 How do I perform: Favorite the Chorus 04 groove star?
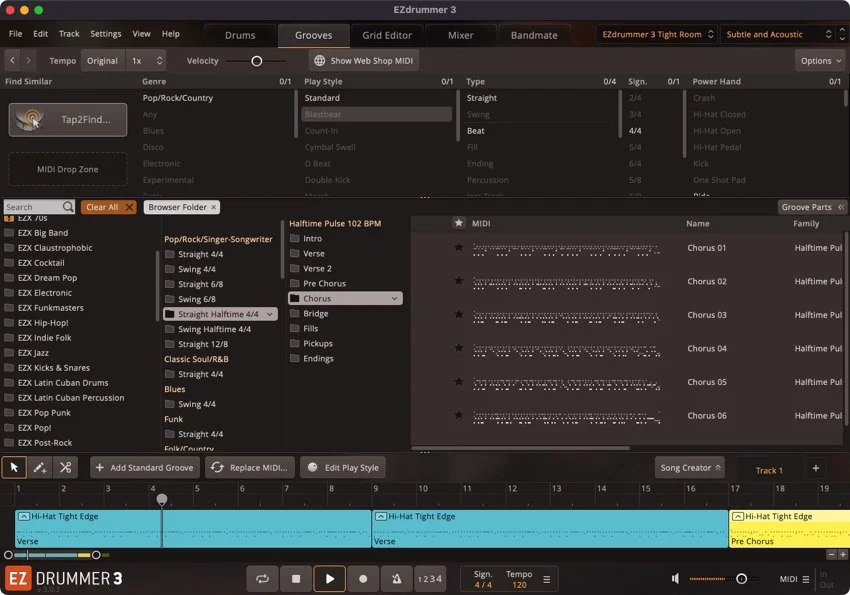459,348
